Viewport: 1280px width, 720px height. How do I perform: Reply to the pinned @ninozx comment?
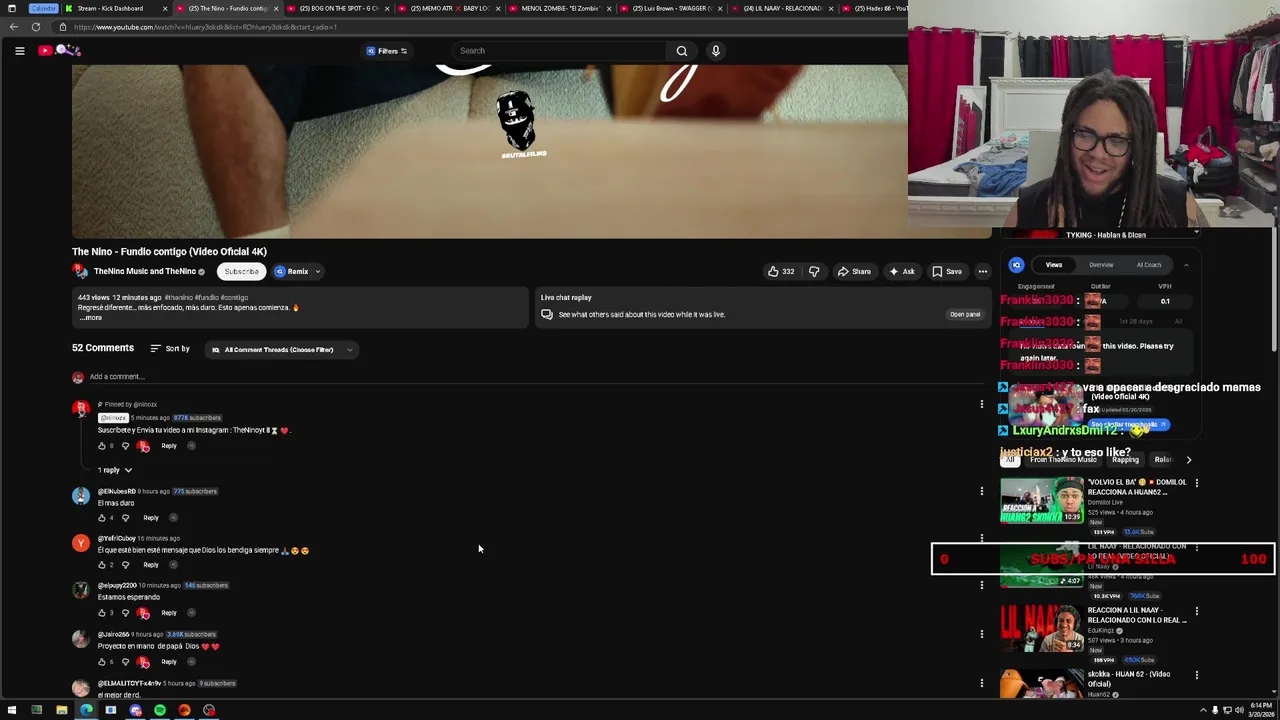tap(168, 446)
